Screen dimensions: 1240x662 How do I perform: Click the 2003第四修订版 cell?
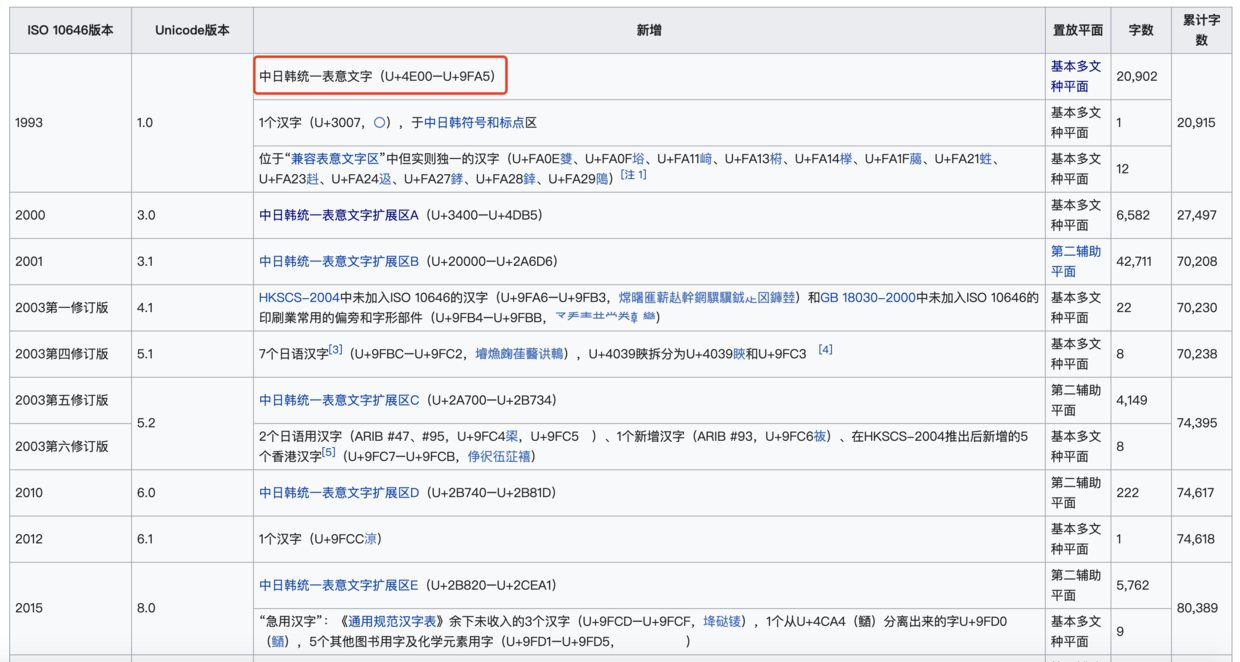pyautogui.click(x=70, y=354)
